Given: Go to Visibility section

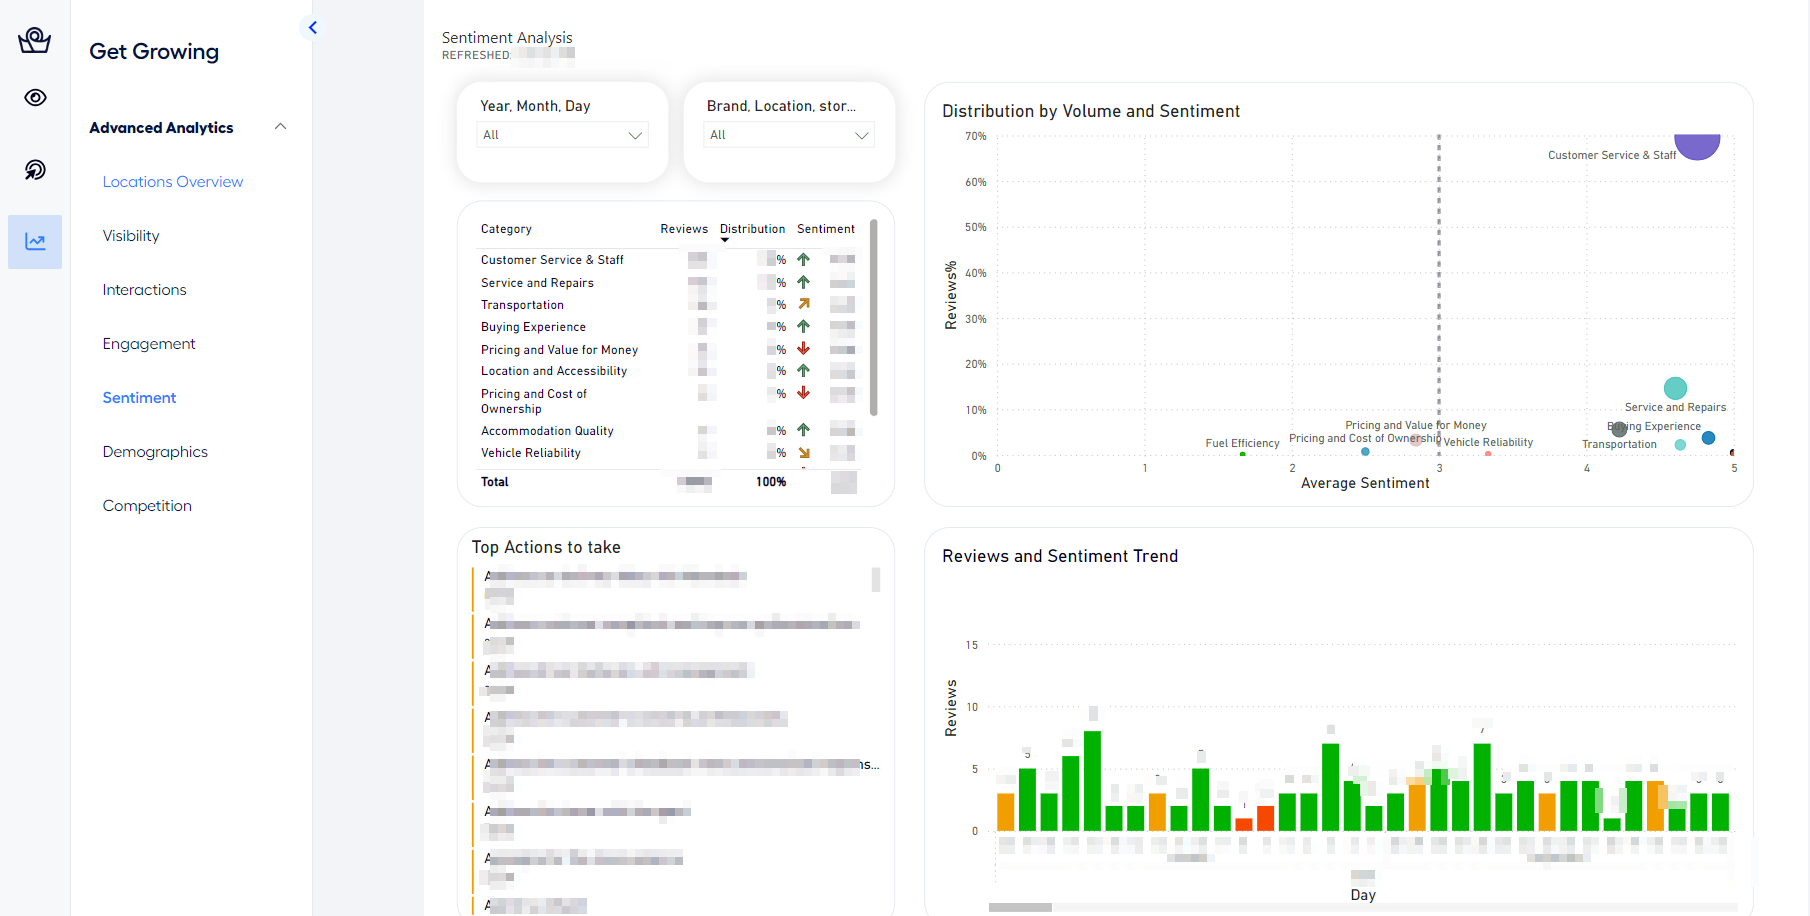Looking at the screenshot, I should click(131, 236).
